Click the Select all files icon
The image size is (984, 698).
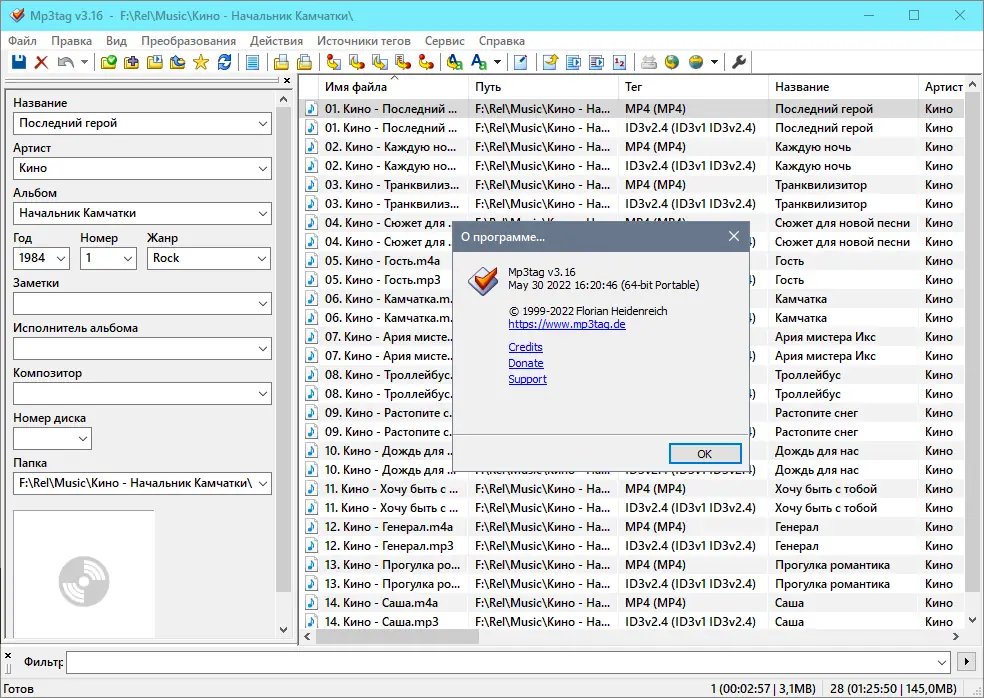[252, 62]
